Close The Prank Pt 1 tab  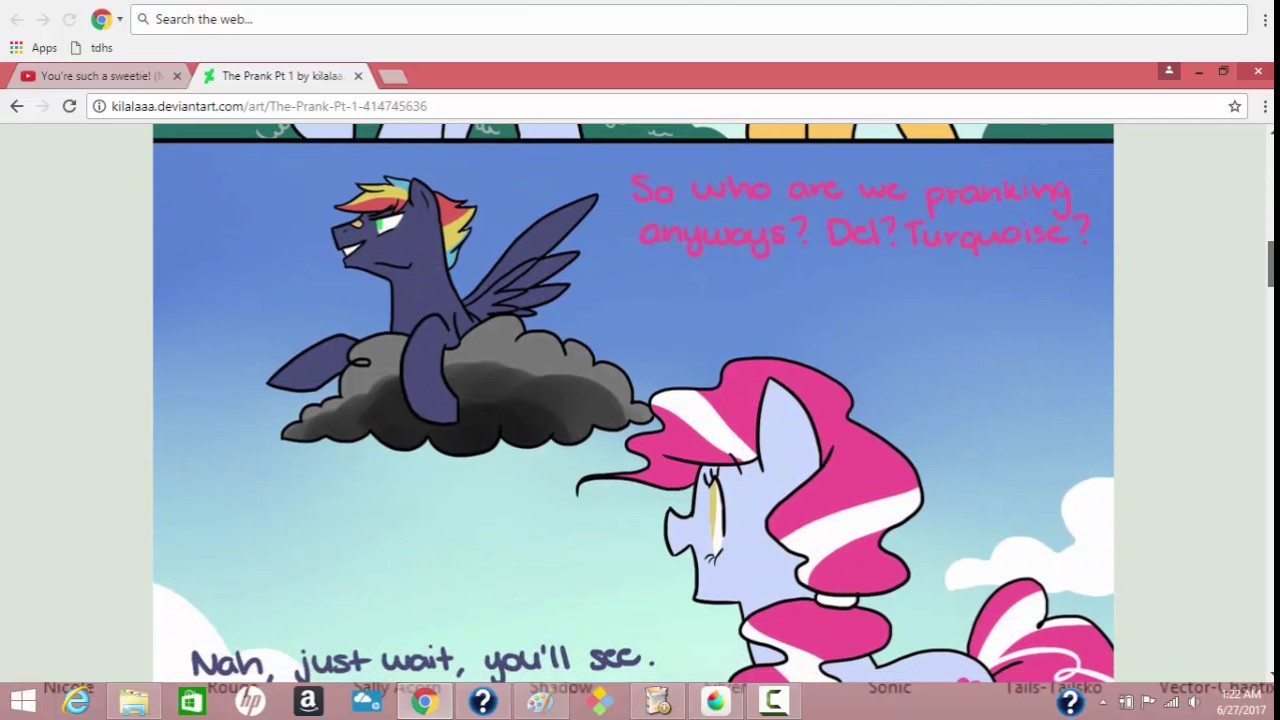click(358, 76)
